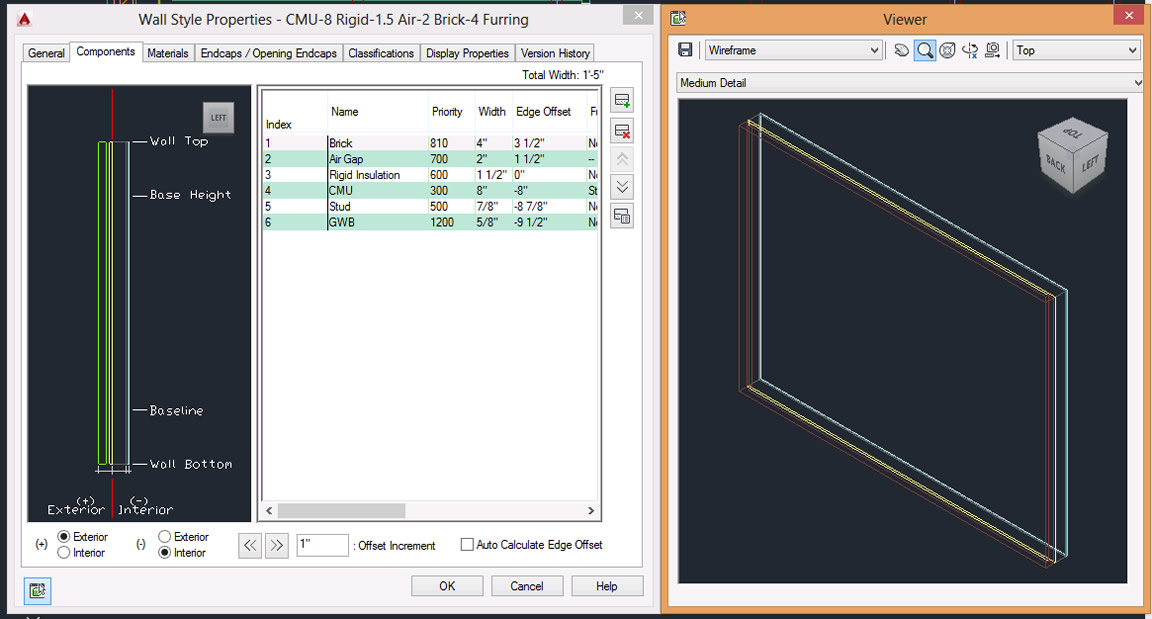Click the ViewCube in the Viewer
The width and height of the screenshot is (1152, 619).
click(x=1073, y=155)
